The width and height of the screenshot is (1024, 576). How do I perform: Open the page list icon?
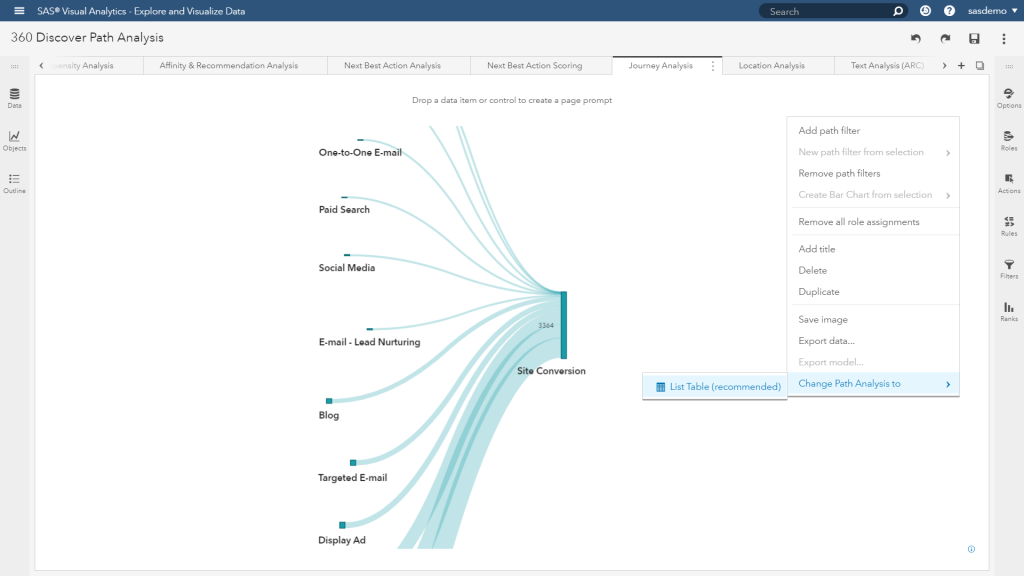click(980, 65)
